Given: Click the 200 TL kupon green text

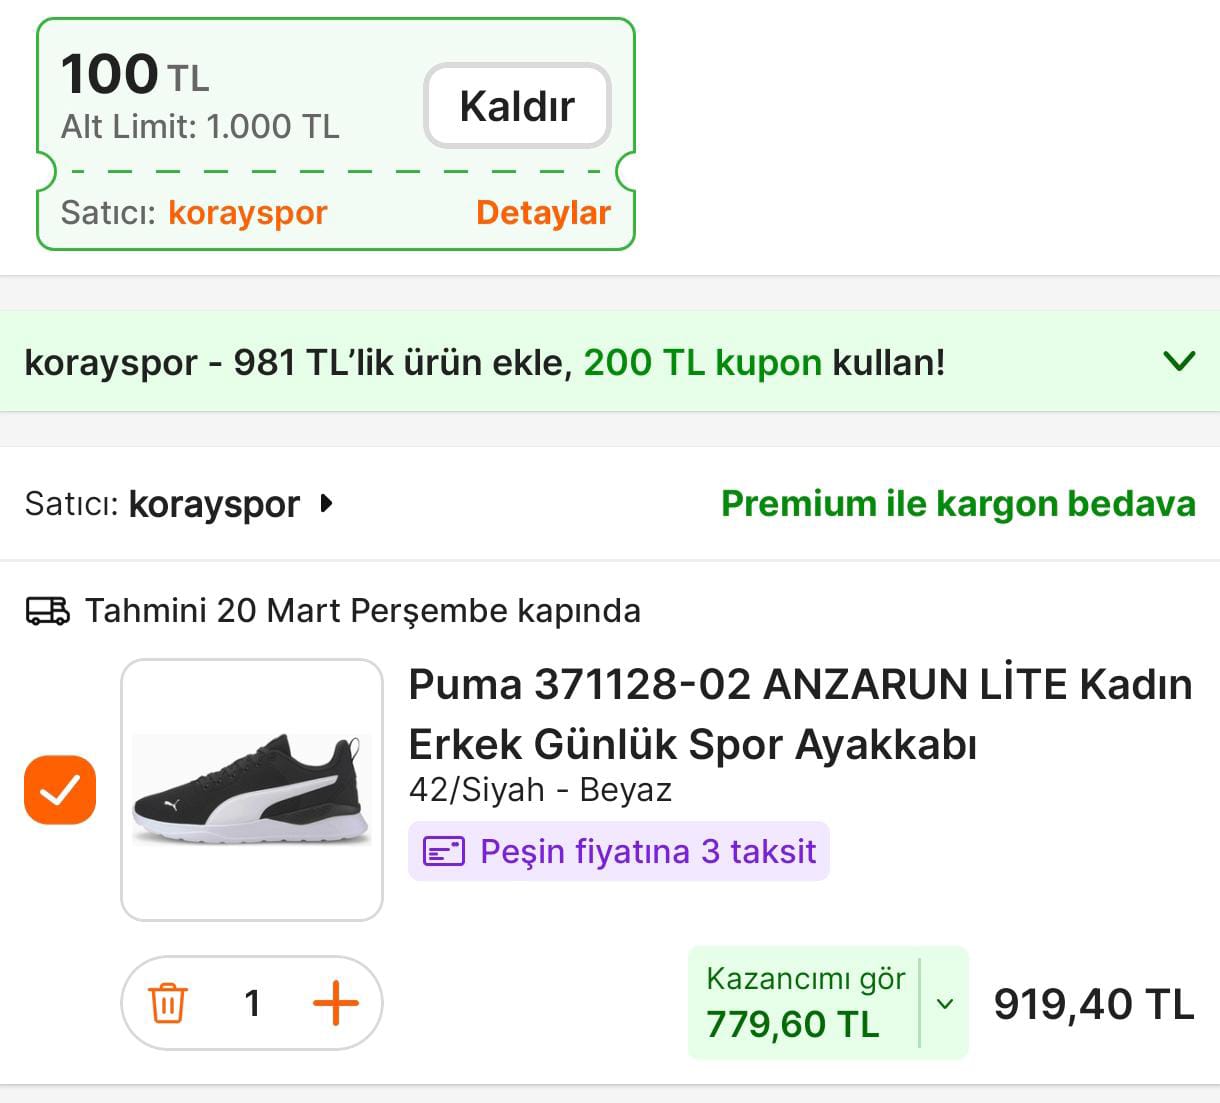Looking at the screenshot, I should click(x=702, y=362).
